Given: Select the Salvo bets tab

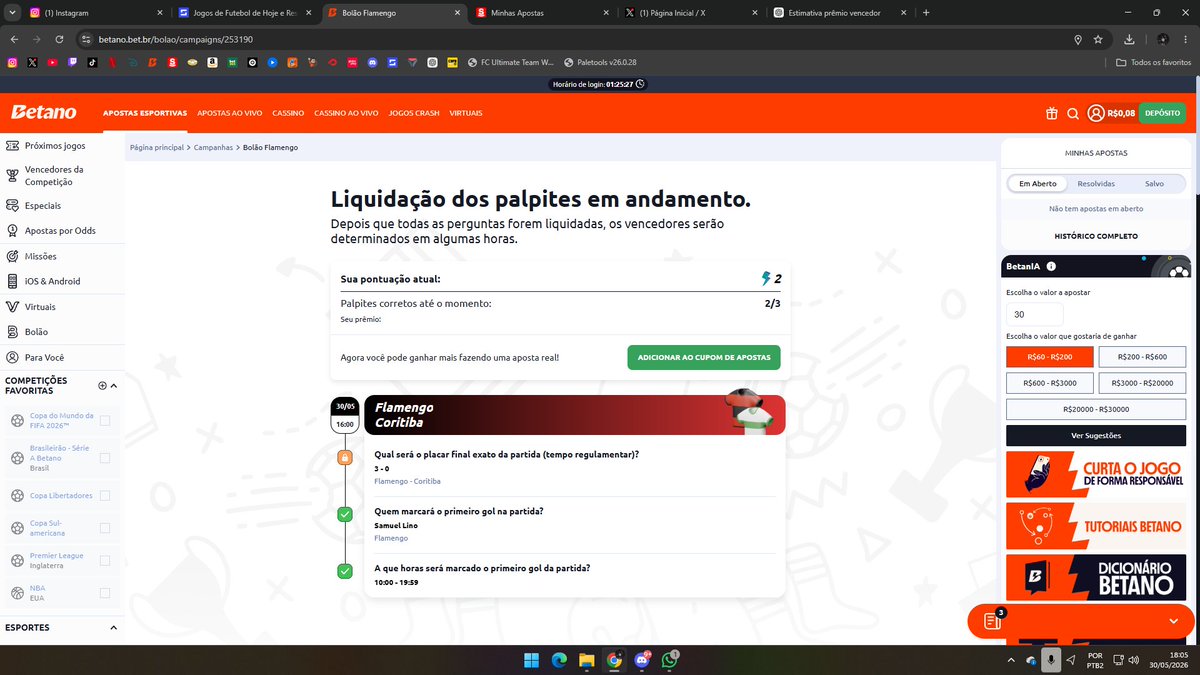Looking at the screenshot, I should (1154, 184).
